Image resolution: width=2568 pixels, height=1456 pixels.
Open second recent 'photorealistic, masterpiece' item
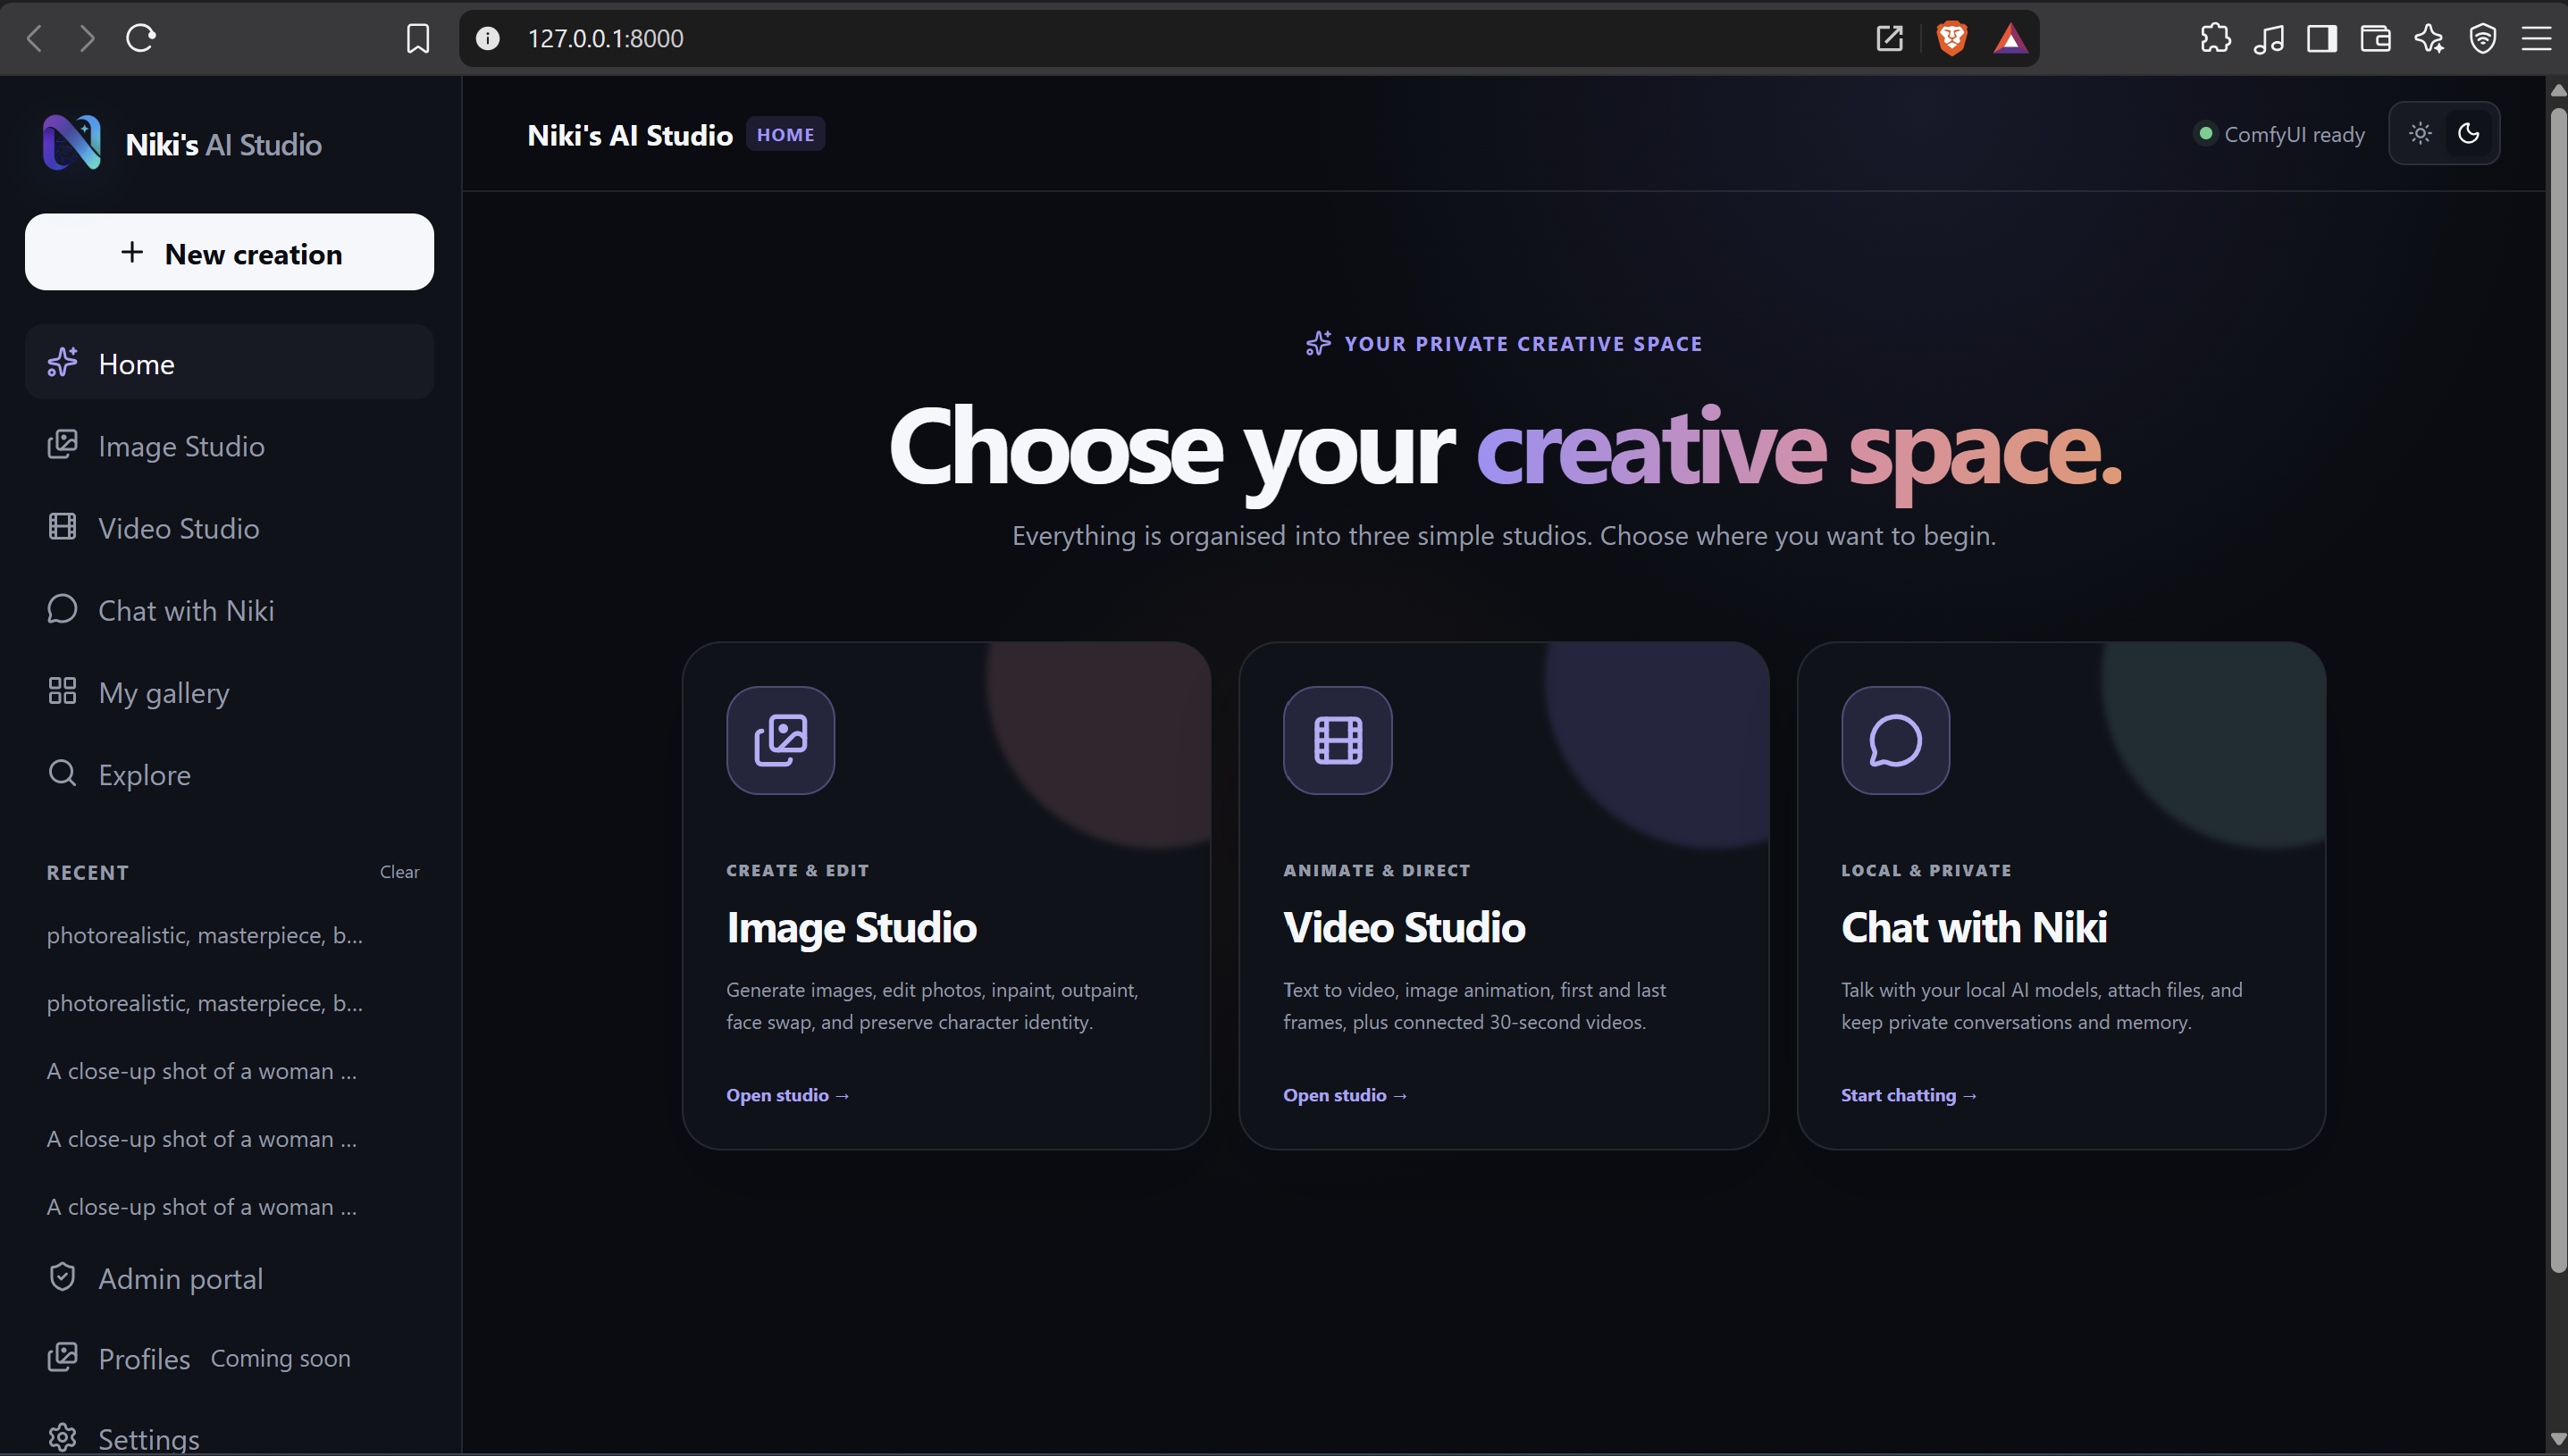205,1002
